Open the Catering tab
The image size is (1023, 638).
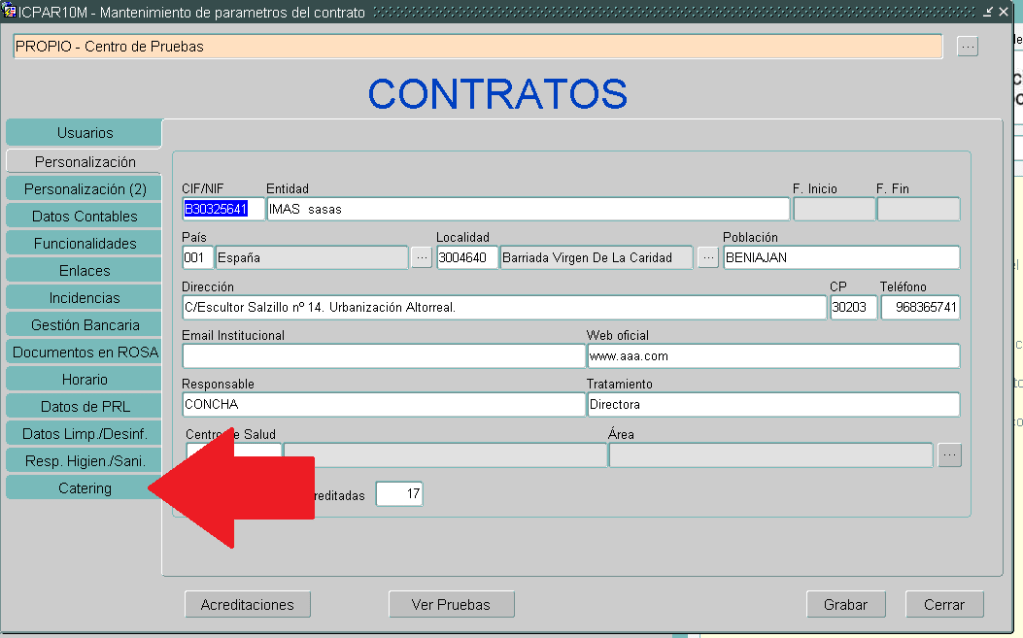click(84, 488)
